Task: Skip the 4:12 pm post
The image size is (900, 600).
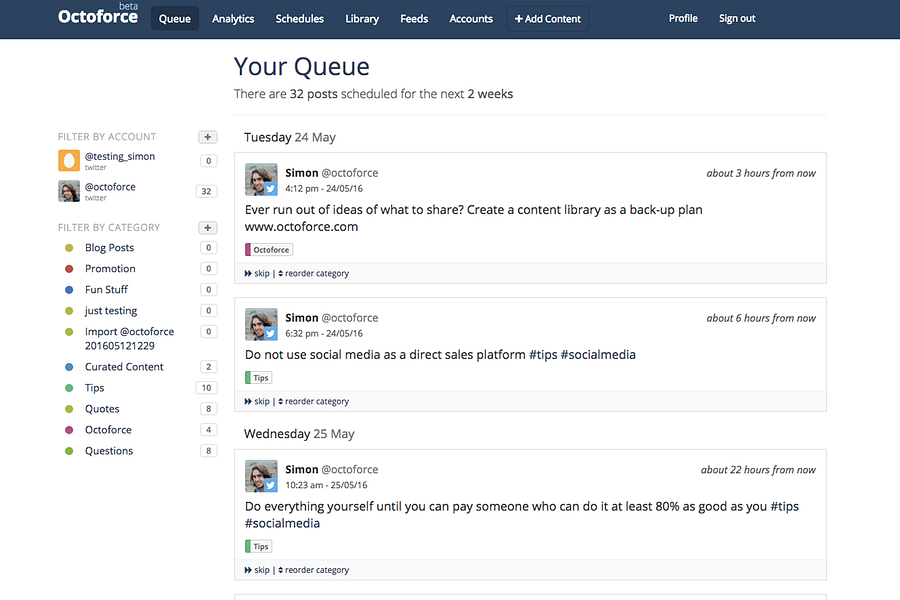Action: coord(257,273)
